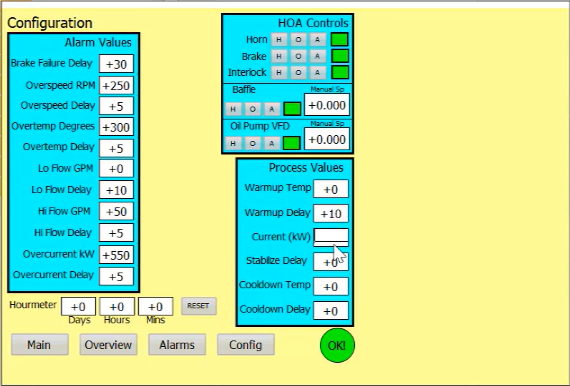Viewport: 570px width, 386px height.
Task: Edit the Oil Pump VFD Manual Sp field
Action: [x=327, y=139]
